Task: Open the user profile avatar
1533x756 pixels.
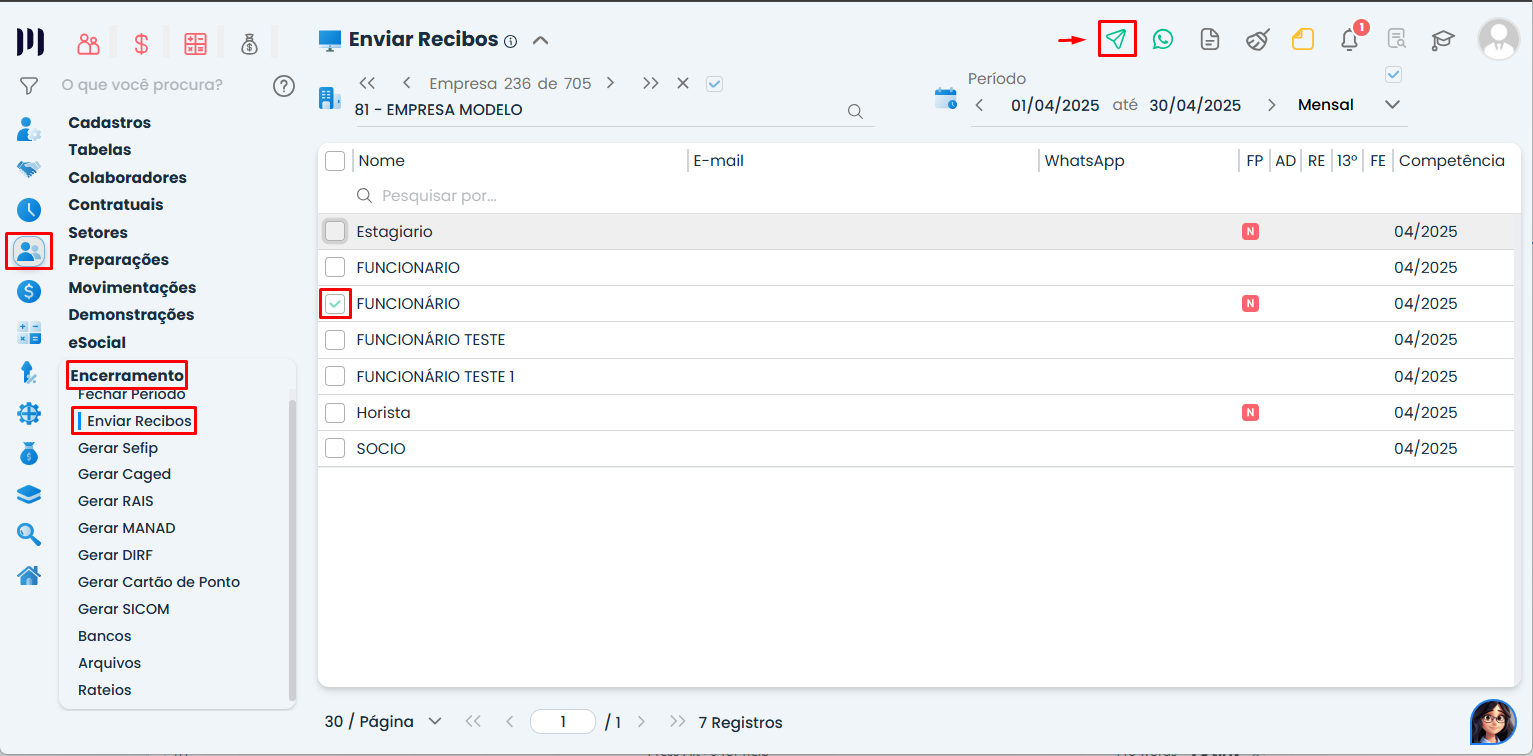Action: pos(1499,39)
